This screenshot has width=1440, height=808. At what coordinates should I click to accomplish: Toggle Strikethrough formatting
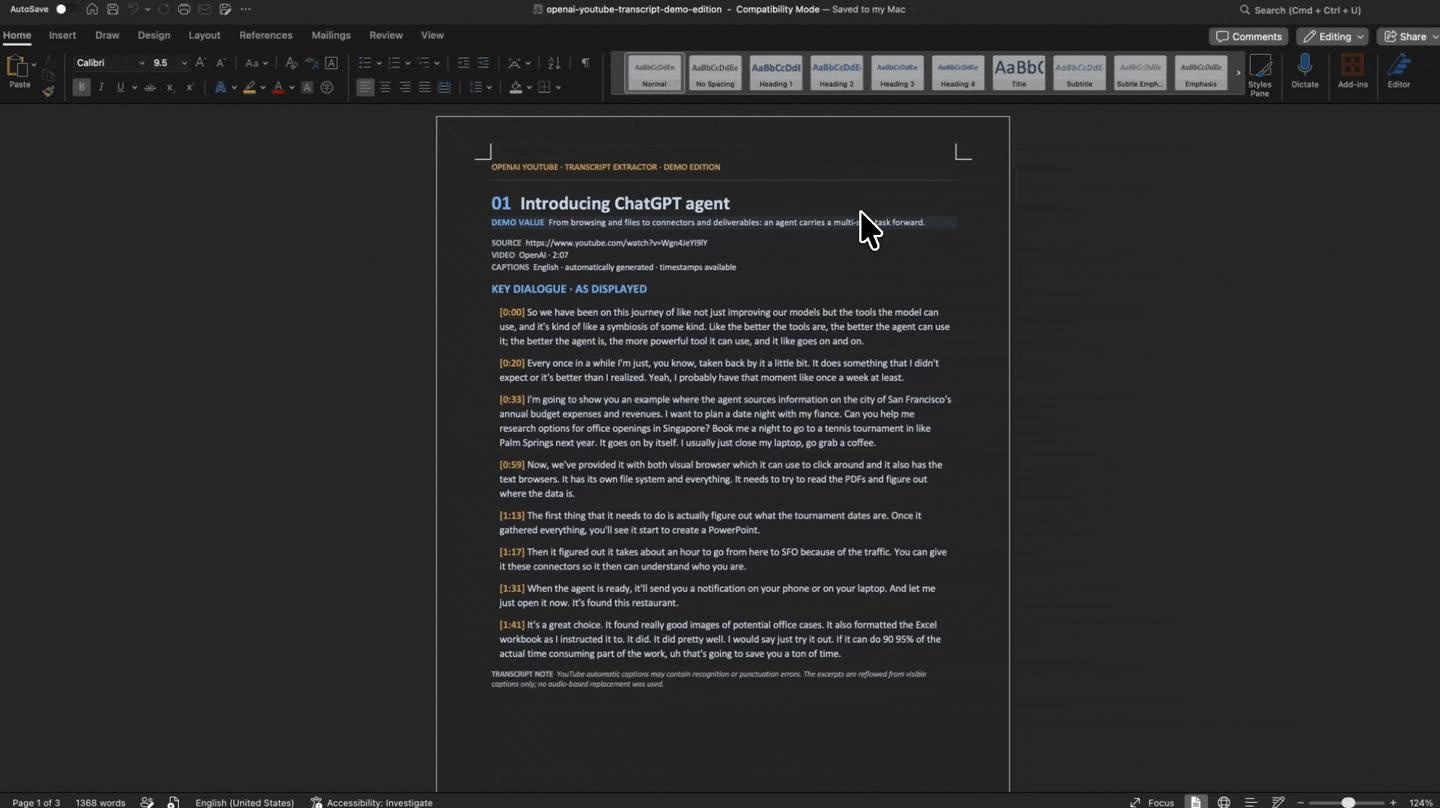coord(150,87)
